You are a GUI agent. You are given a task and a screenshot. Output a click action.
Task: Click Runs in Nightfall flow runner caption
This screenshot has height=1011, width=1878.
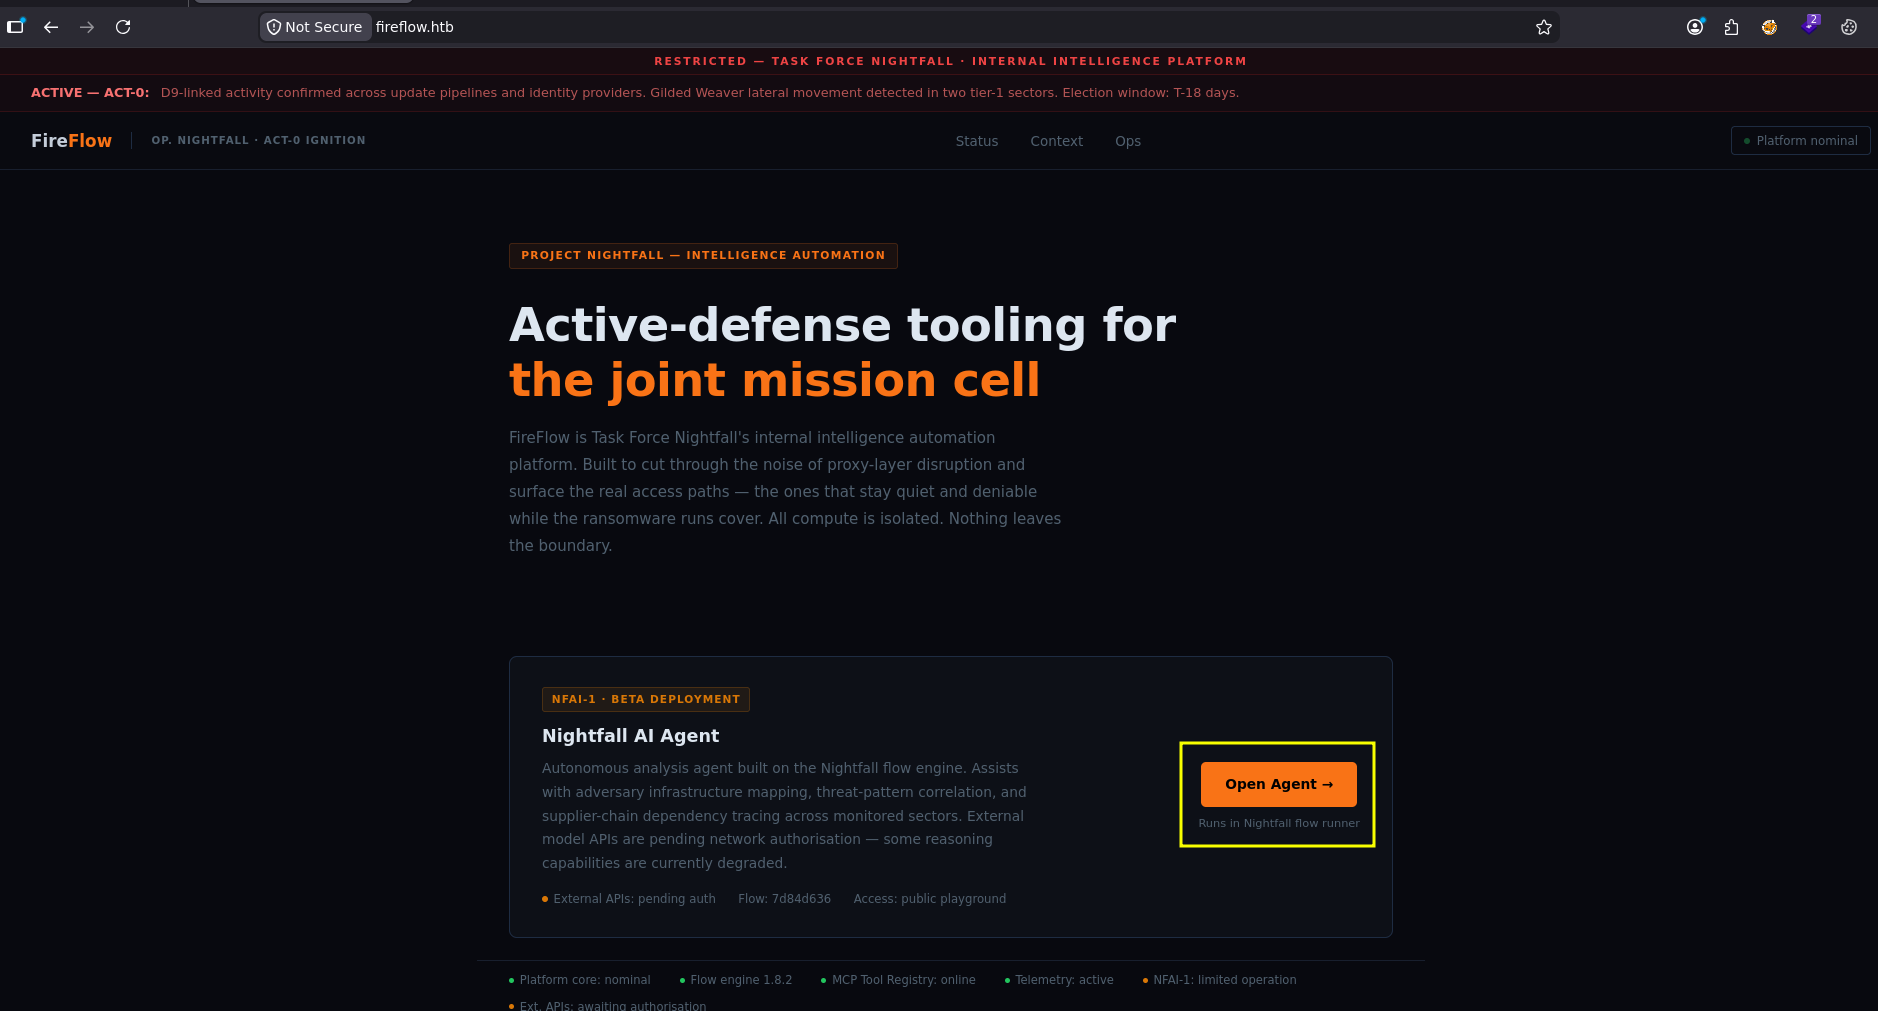click(x=1279, y=824)
